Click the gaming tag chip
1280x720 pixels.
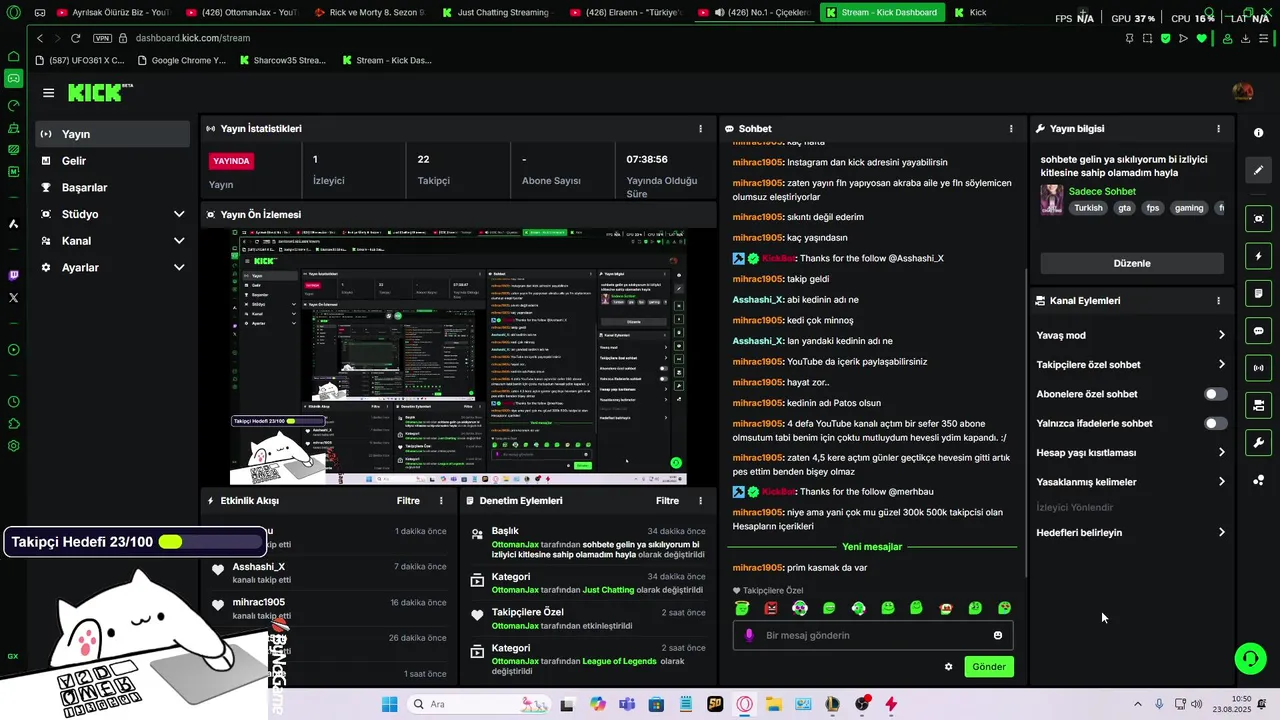1189,208
